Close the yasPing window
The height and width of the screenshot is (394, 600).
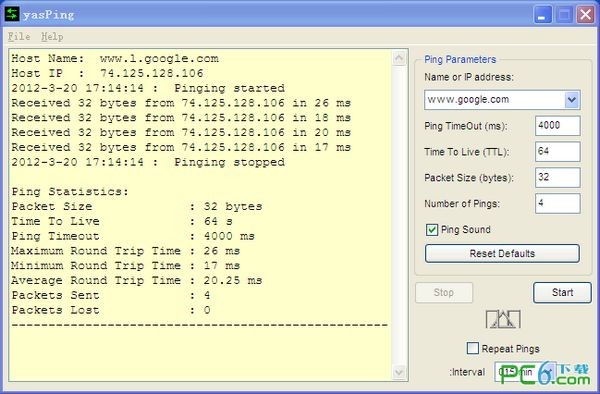click(x=585, y=15)
